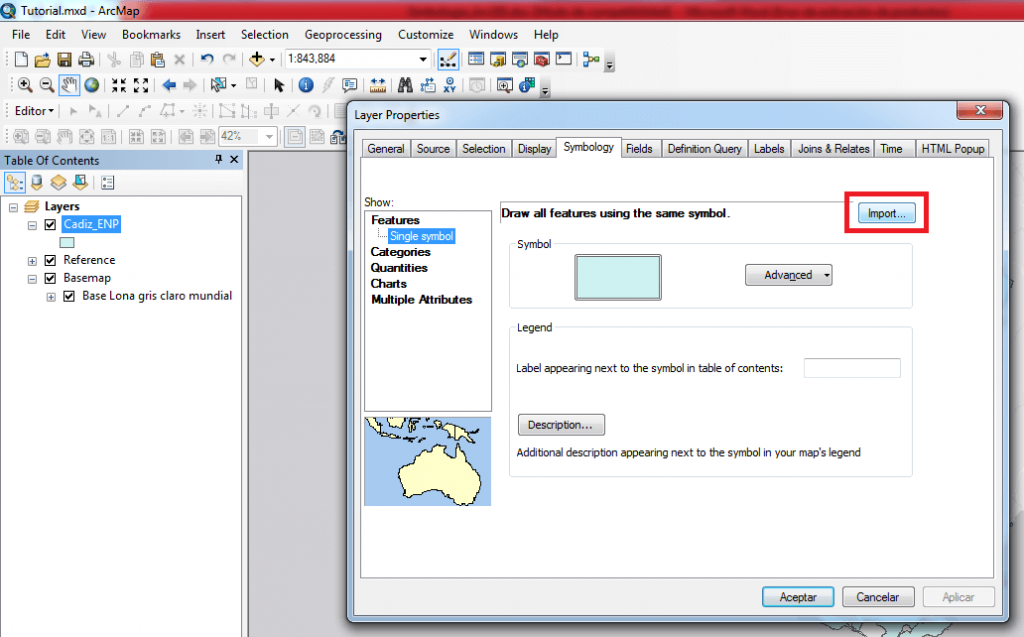Image resolution: width=1024 pixels, height=637 pixels.
Task: Uncheck the Cadiz_ENP layer checkbox
Action: coord(50,224)
